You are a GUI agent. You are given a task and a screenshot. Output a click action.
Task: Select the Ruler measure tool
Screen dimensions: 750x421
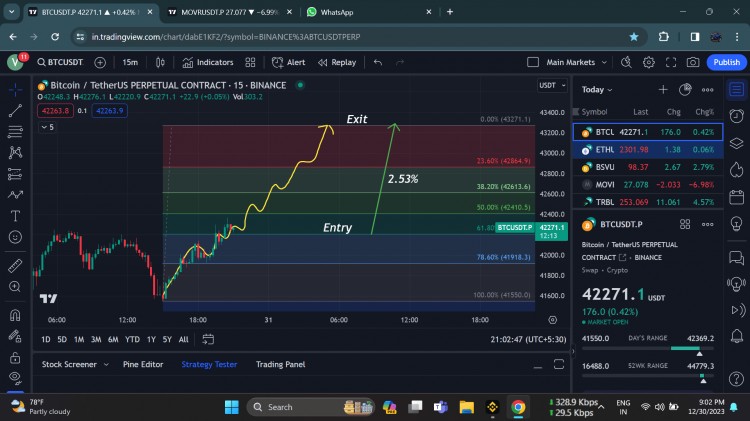click(15, 266)
